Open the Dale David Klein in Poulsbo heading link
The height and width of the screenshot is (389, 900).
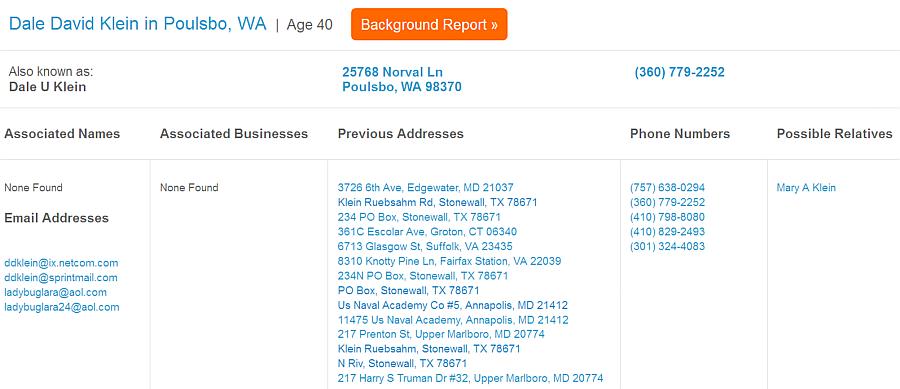pyautogui.click(x=138, y=24)
